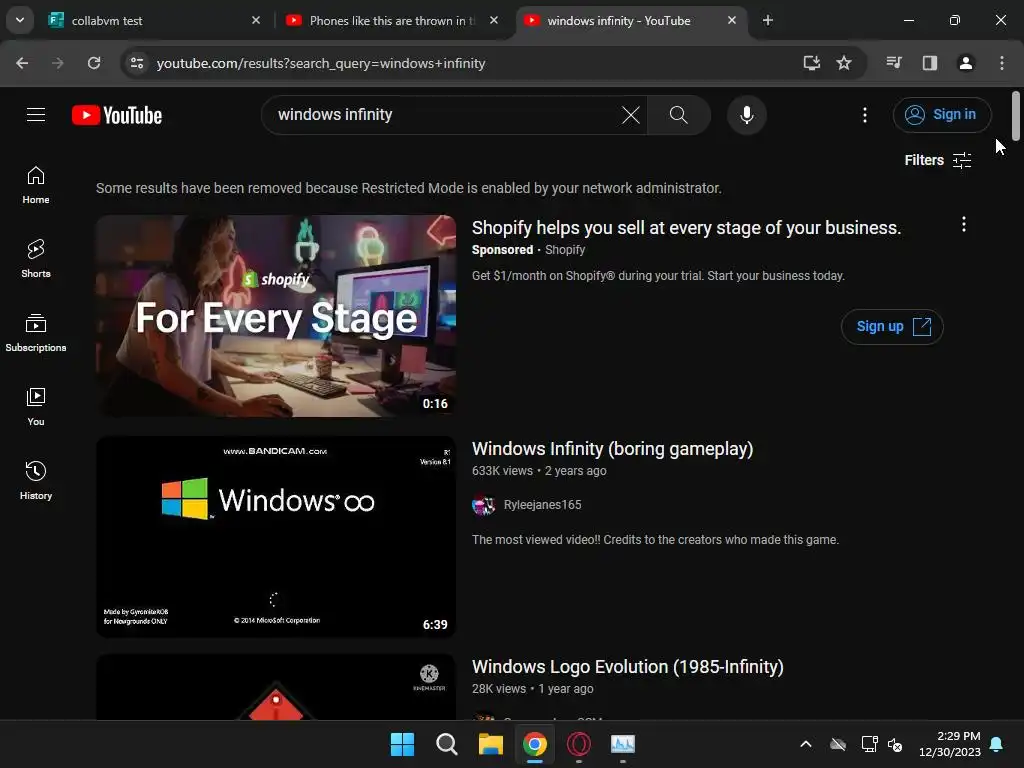The image size is (1024, 768).
Task: Open Opera from the taskbar
Action: click(579, 744)
